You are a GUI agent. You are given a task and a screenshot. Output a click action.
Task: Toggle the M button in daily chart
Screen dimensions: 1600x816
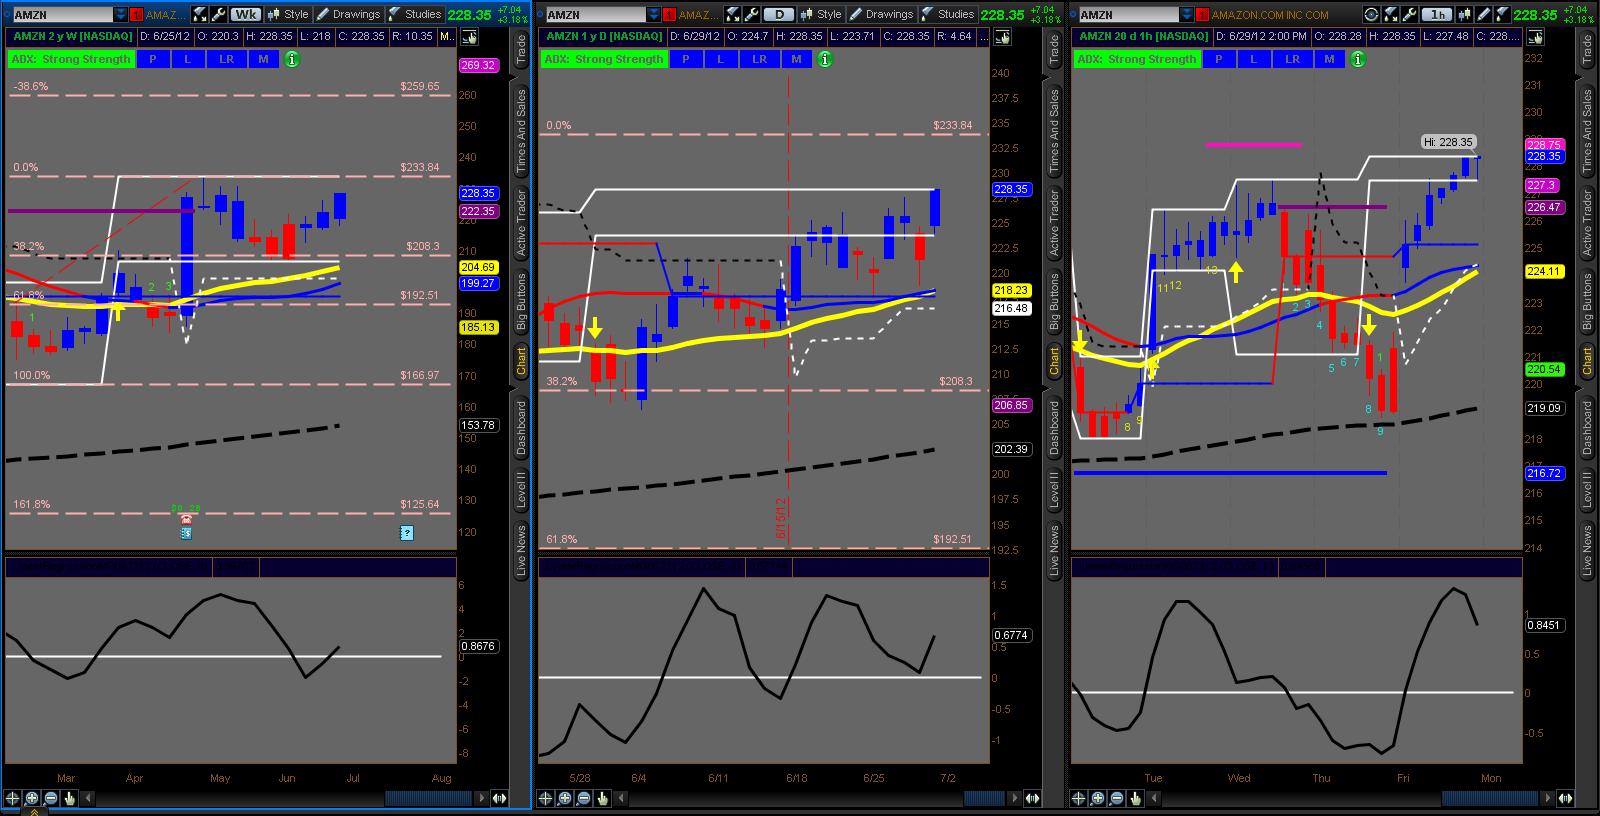[x=796, y=59]
